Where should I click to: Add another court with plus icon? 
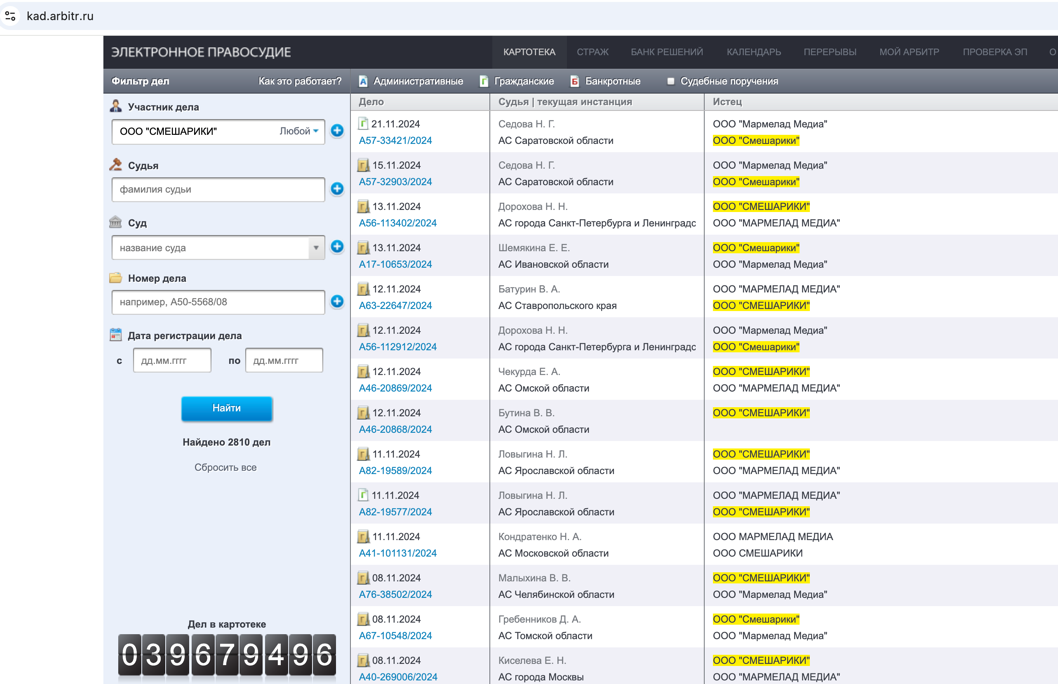[337, 247]
